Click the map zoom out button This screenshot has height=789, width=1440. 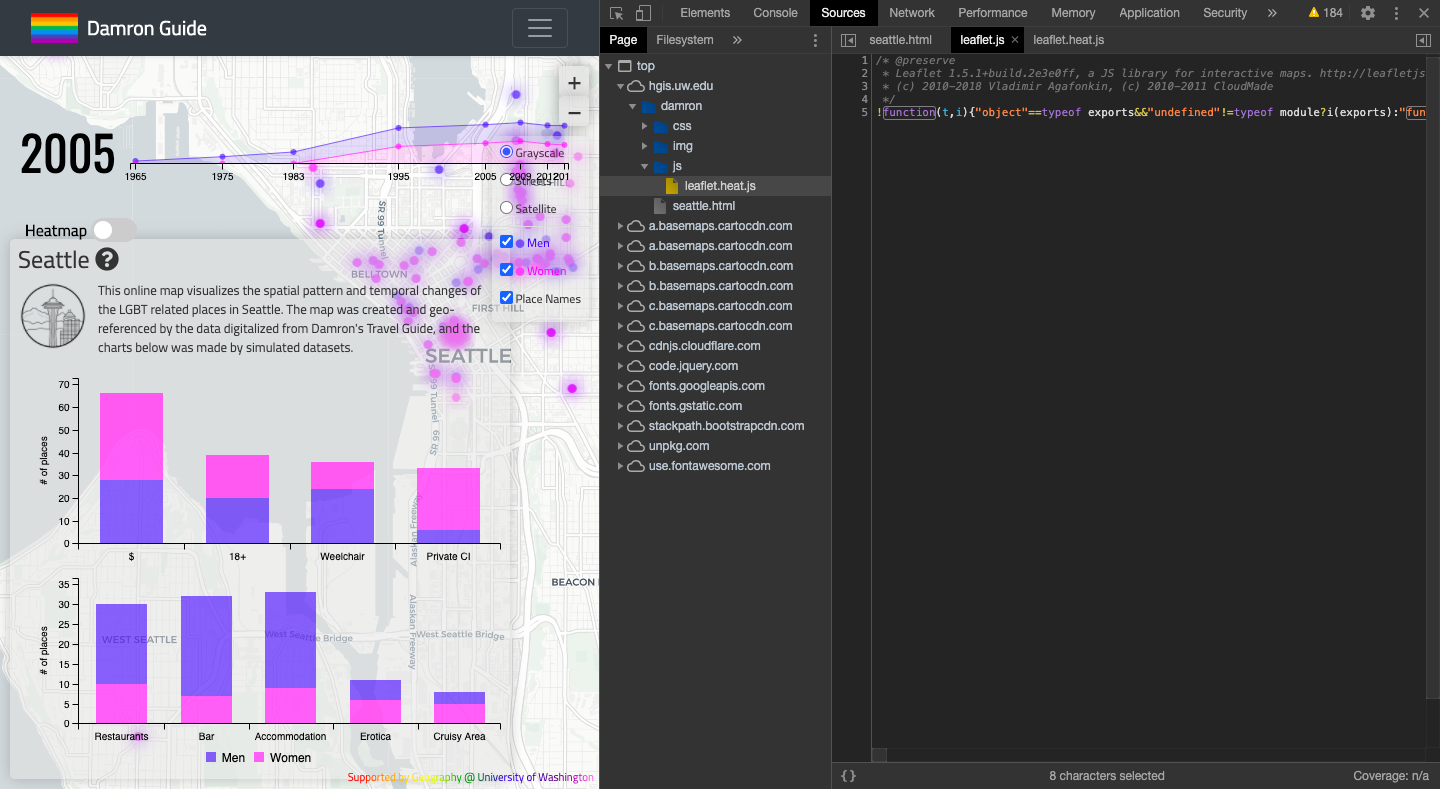[x=574, y=113]
